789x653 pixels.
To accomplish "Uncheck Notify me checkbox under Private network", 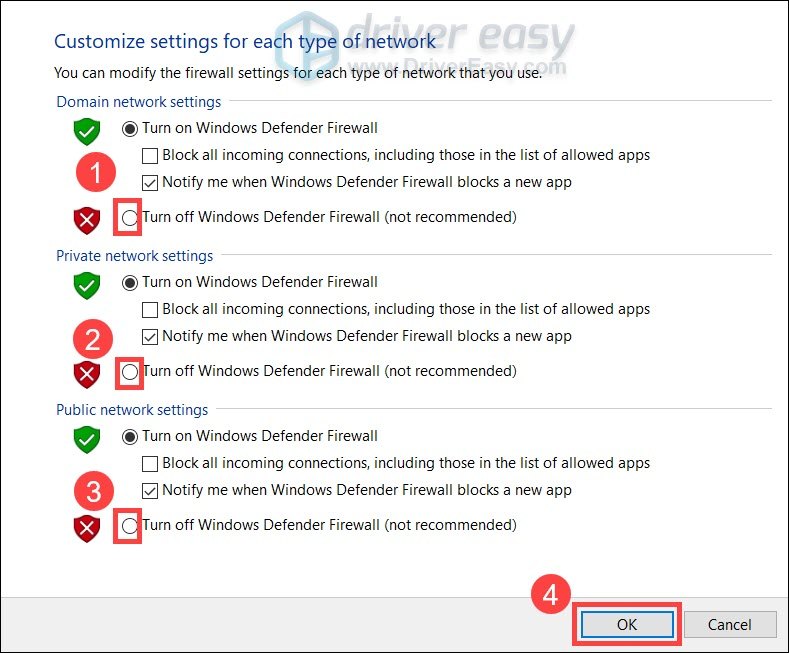I will (150, 337).
